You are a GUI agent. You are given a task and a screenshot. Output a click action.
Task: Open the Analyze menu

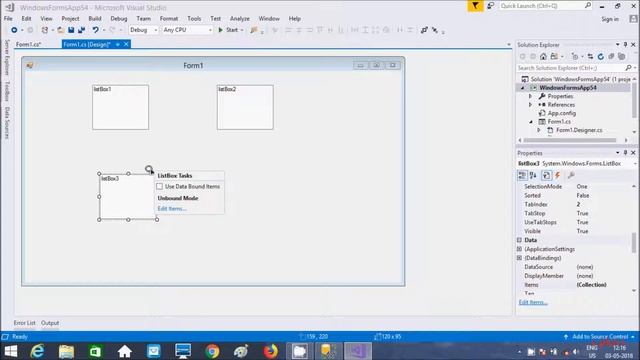[x=240, y=18]
